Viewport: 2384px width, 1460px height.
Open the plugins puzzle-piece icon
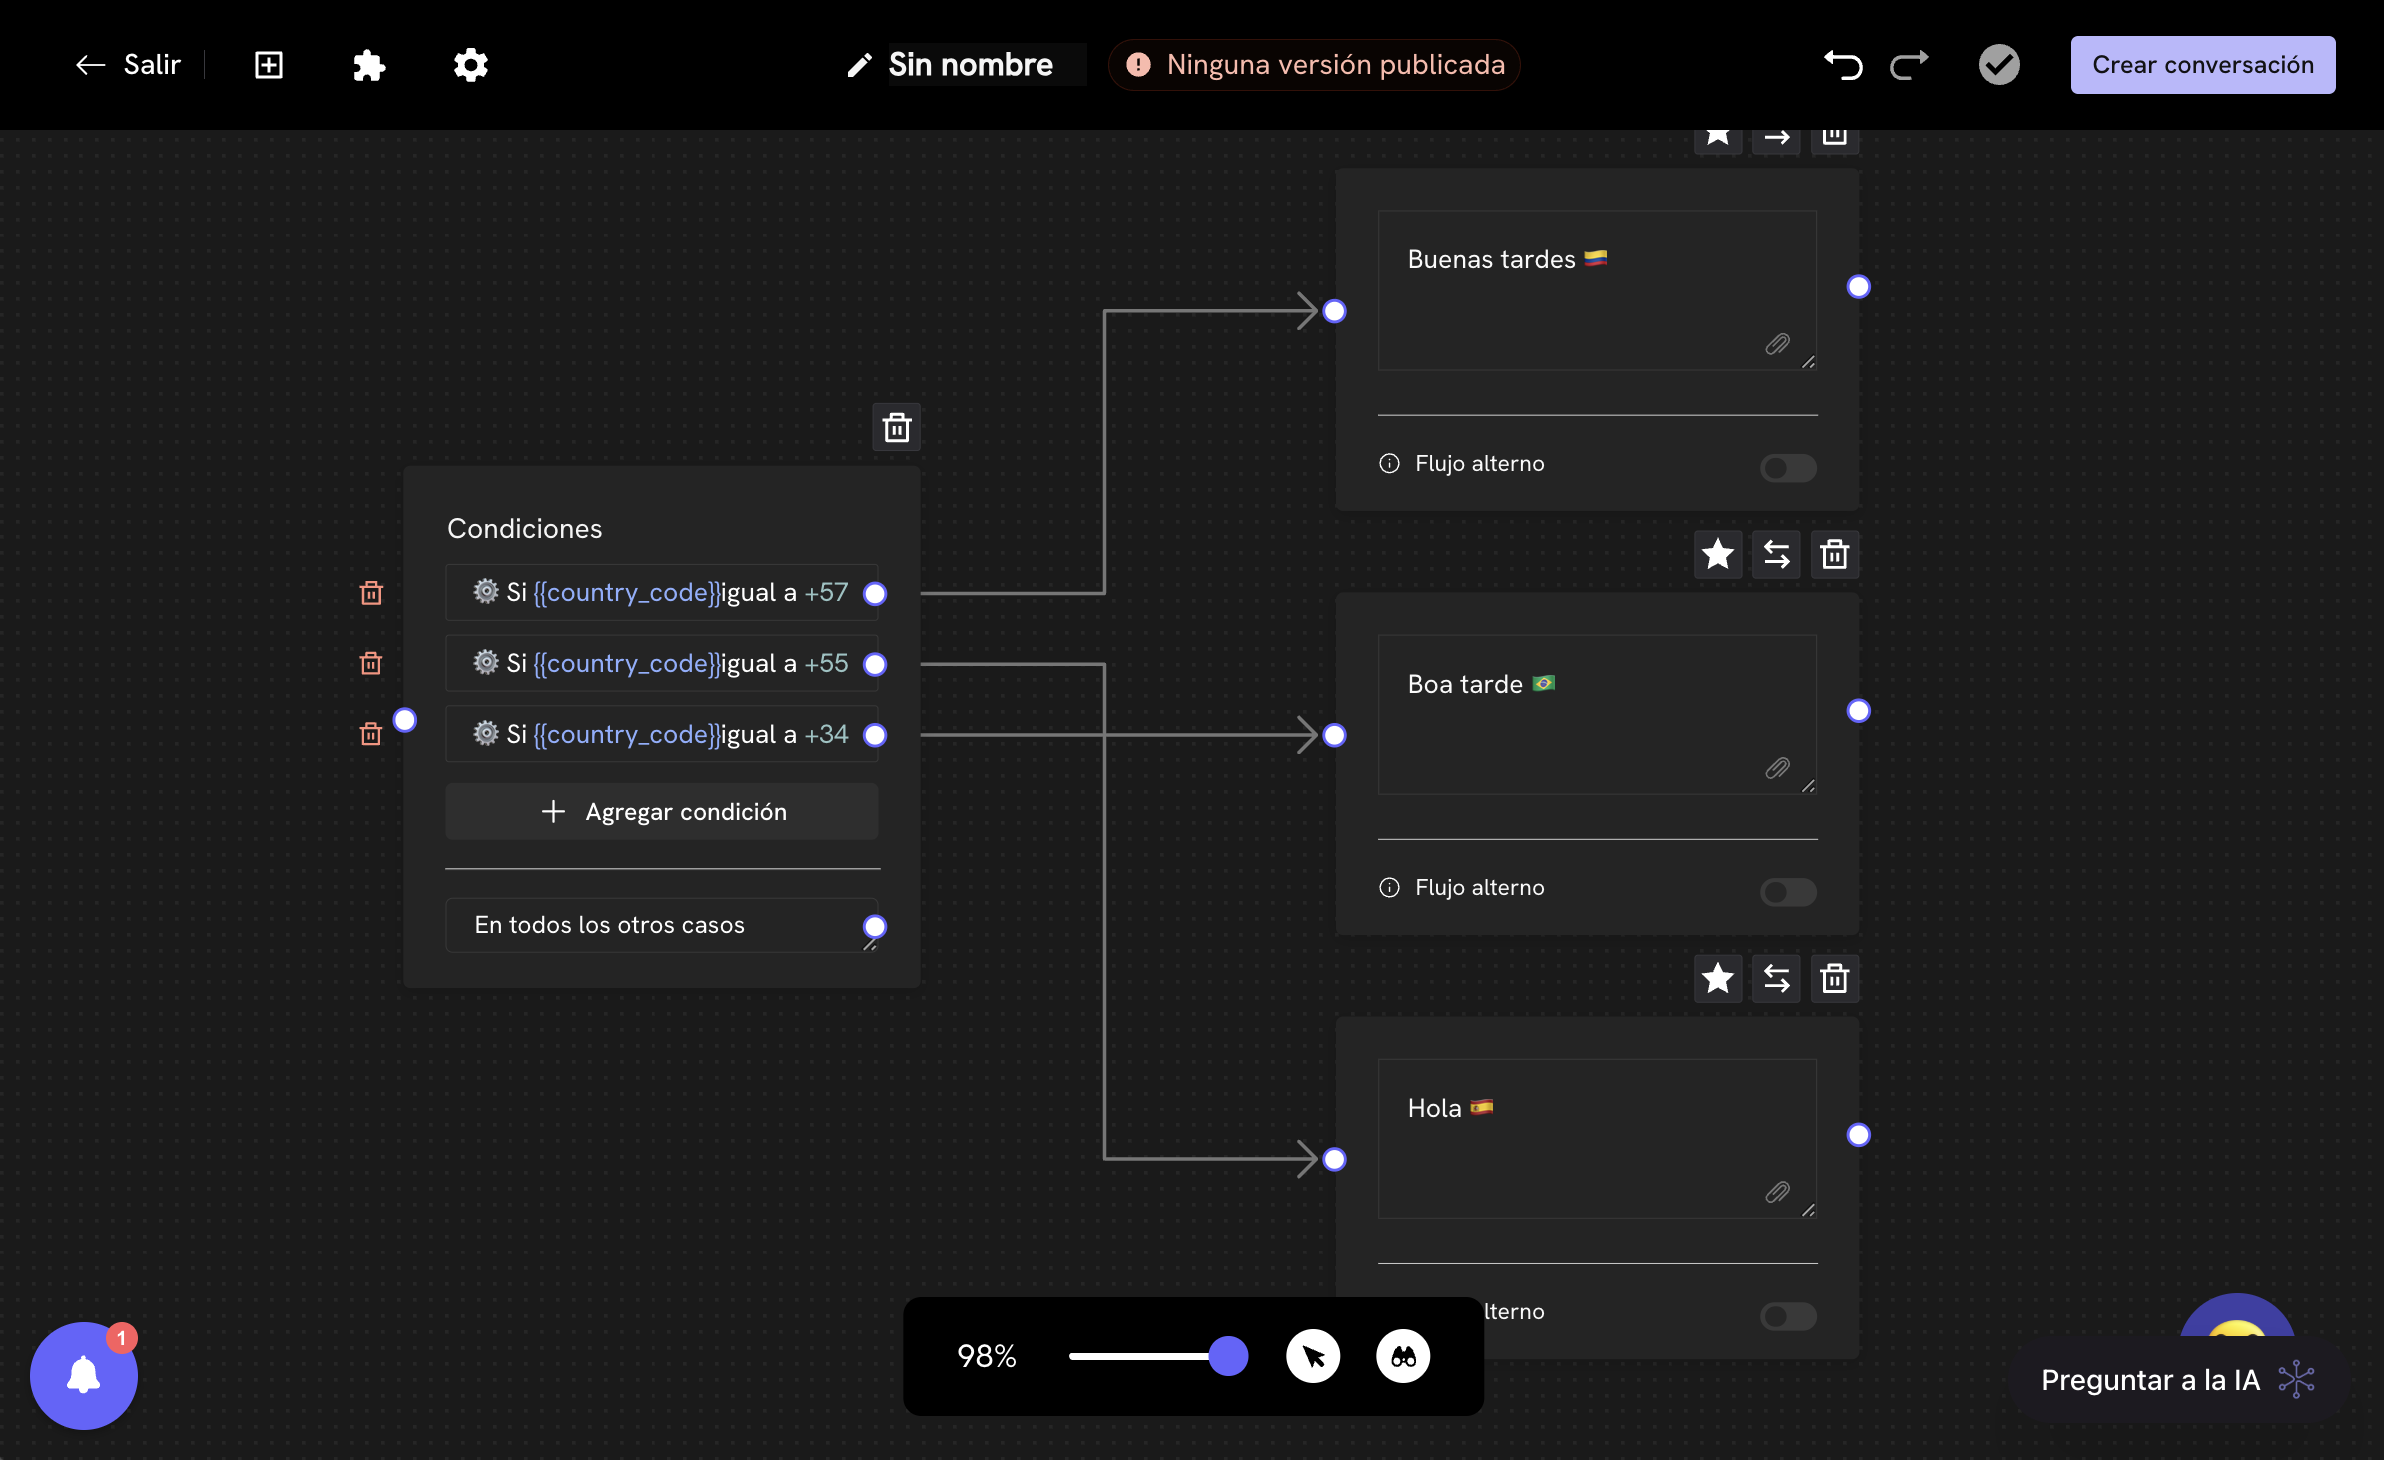(369, 65)
